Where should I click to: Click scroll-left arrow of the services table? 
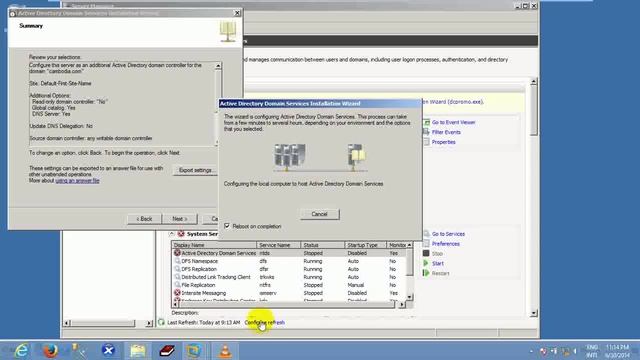point(176,304)
